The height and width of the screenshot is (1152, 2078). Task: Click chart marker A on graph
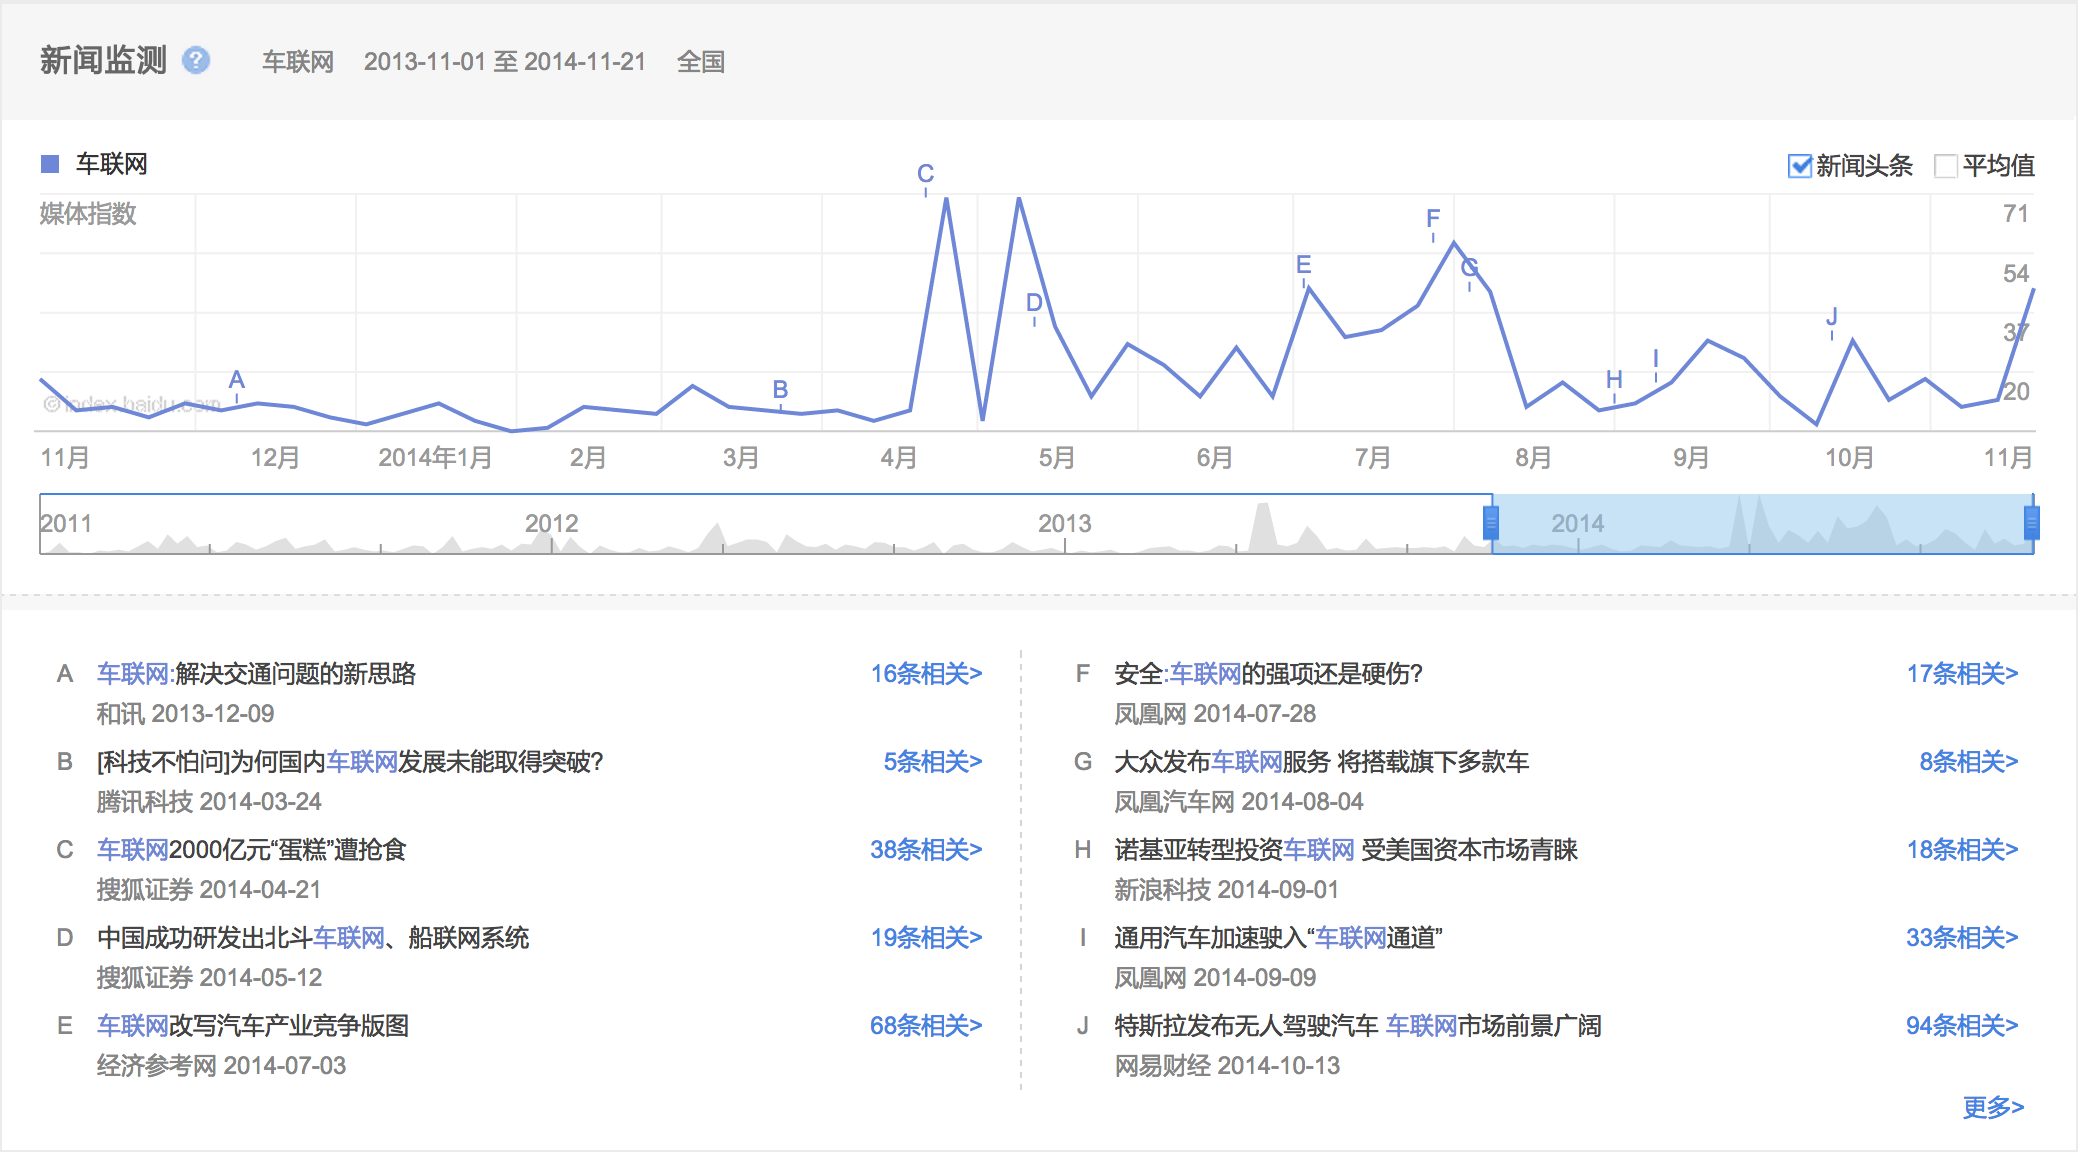(236, 380)
